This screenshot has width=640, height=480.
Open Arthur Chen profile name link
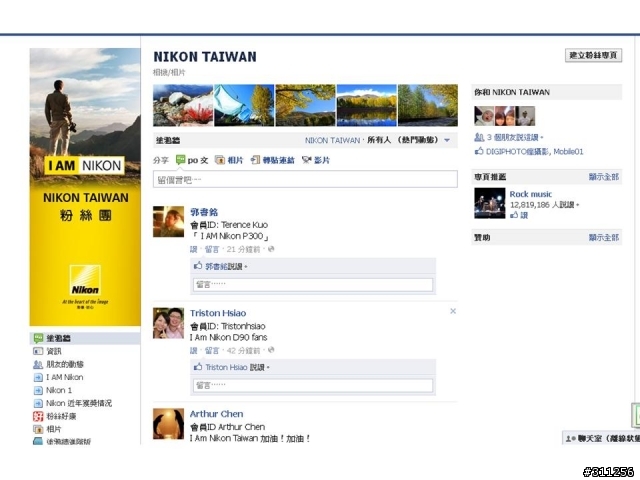(216, 414)
